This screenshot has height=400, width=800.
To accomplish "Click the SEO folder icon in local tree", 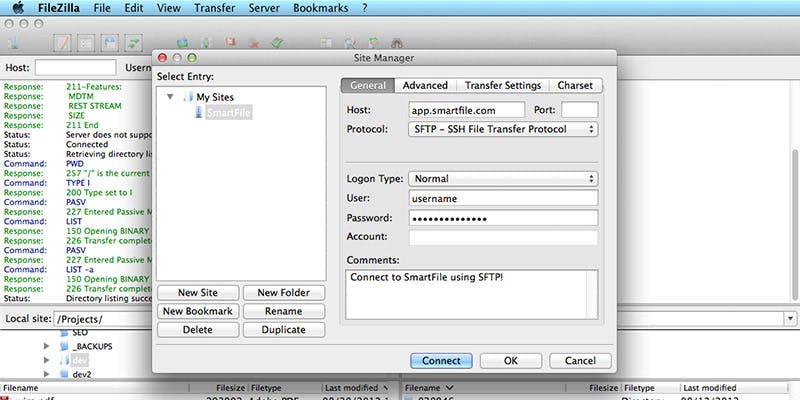I will pyautogui.click(x=64, y=333).
